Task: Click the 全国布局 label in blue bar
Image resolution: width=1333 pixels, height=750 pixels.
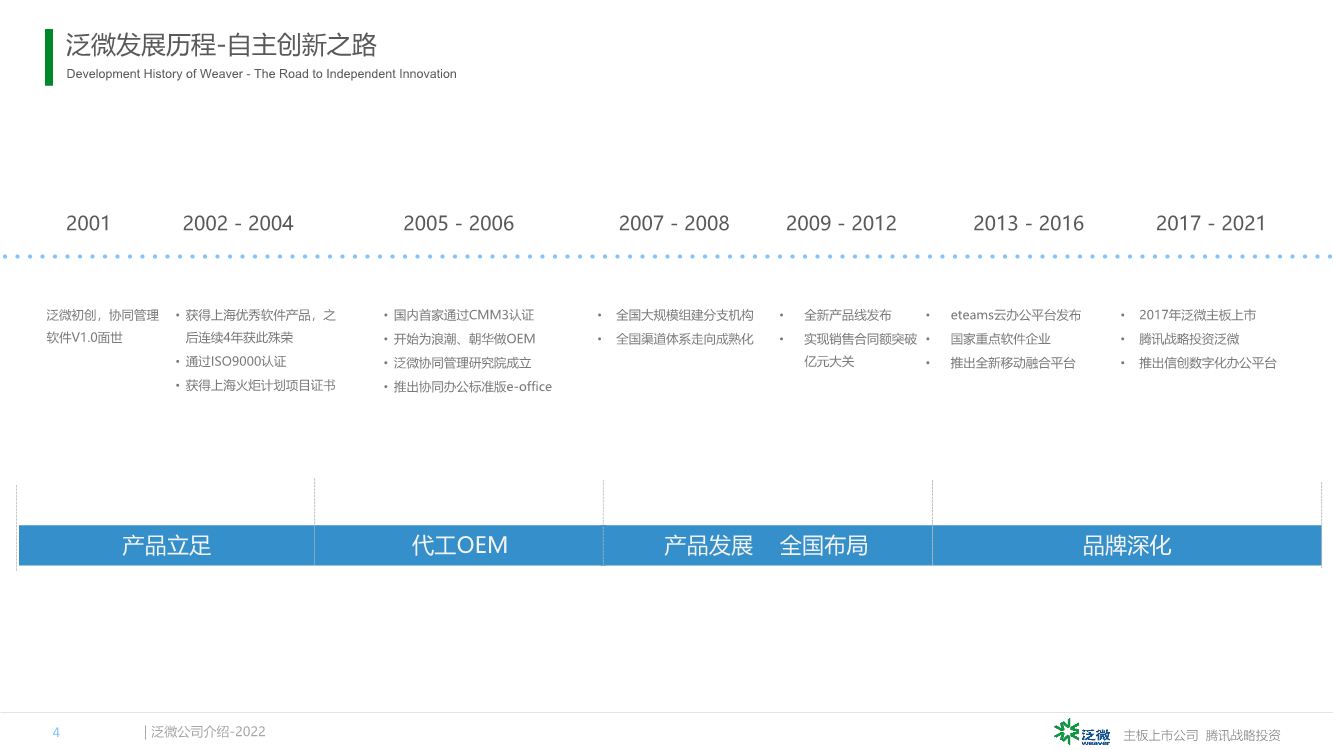Action: click(823, 546)
